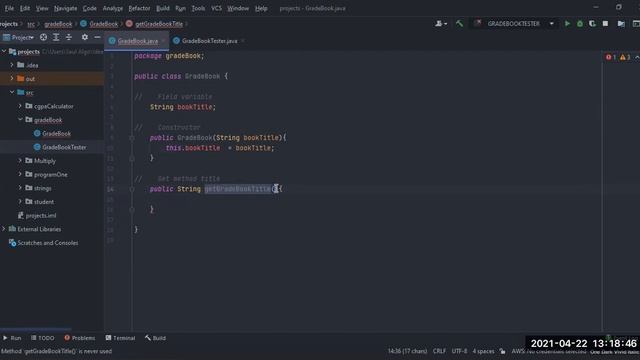Screen dimensions: 640x360
Task: Open the Problems tool window
Action: coord(80,338)
